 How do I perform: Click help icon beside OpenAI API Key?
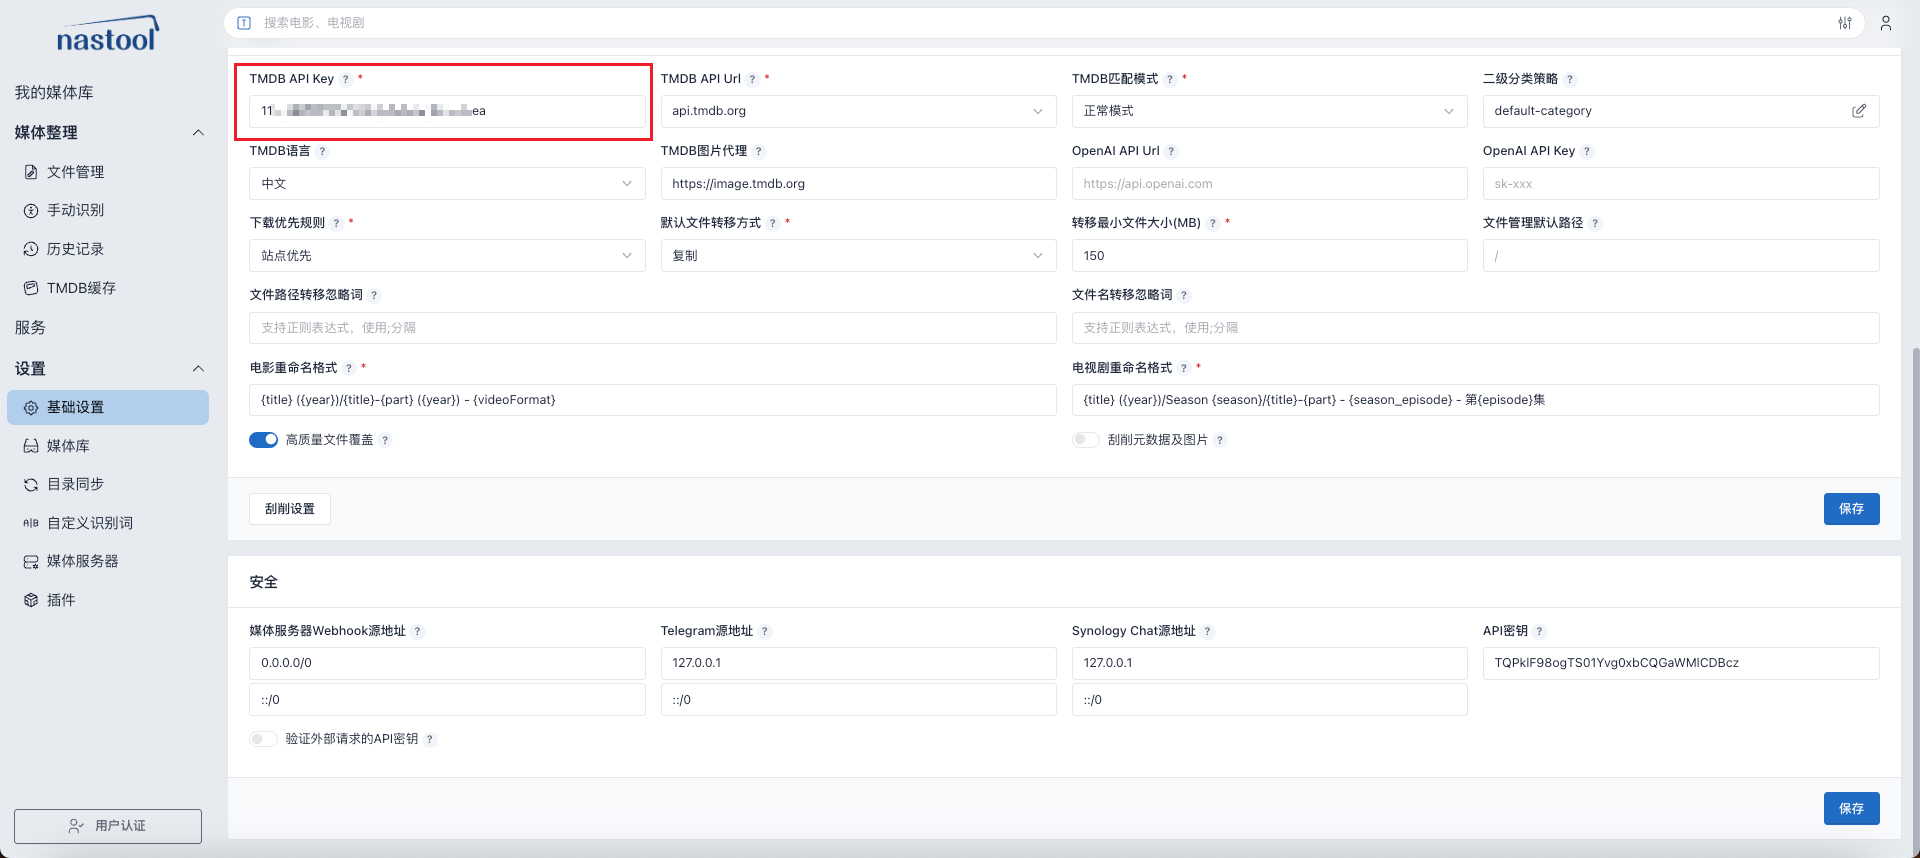[x=1587, y=152]
